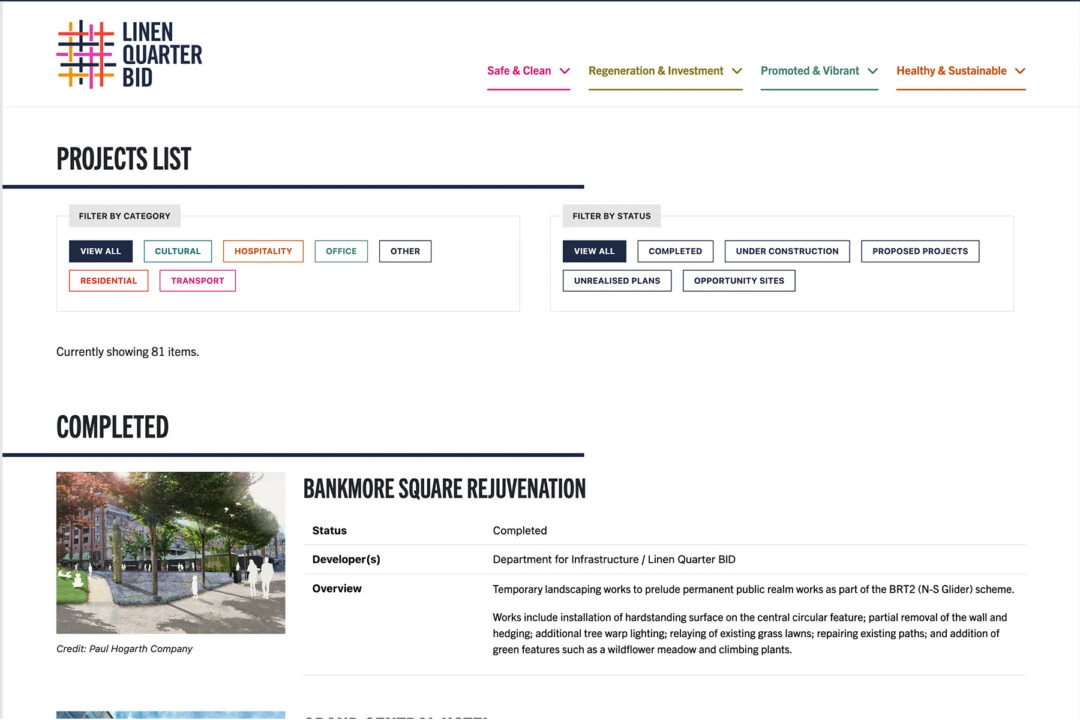Select the Transport category filter

[x=197, y=281]
